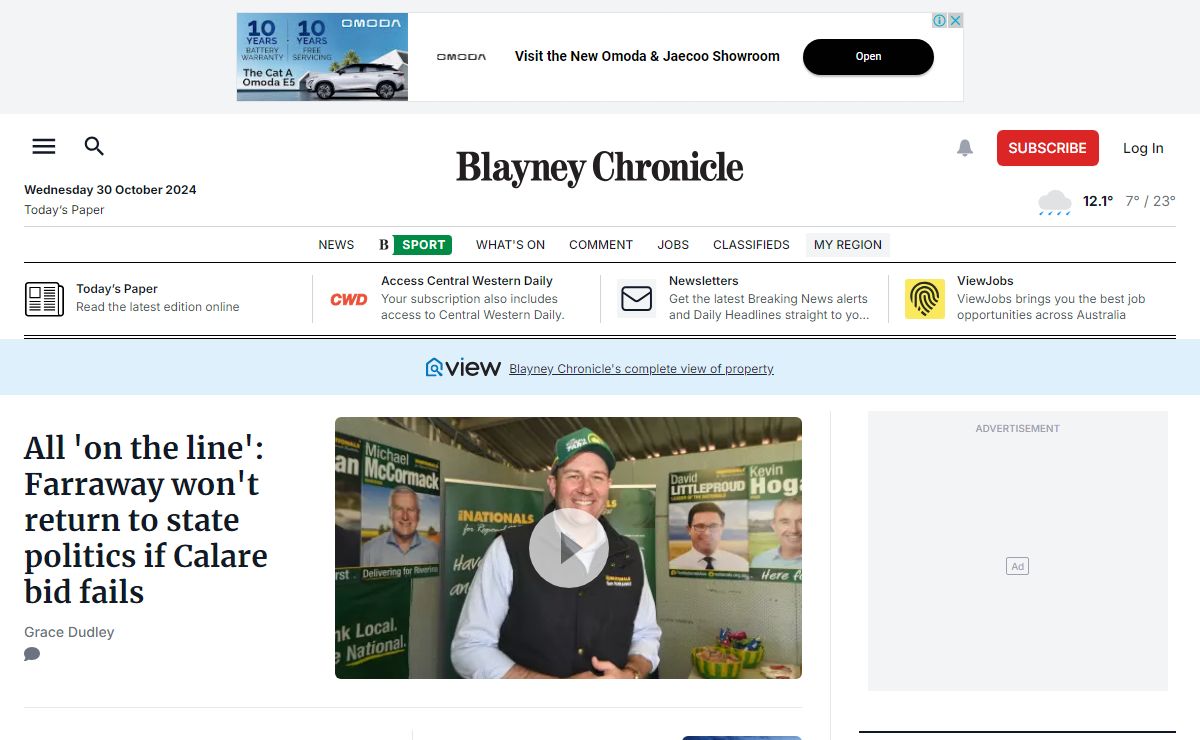Click the sidebar Ad placeholder badge
This screenshot has width=1200, height=740.
tap(1017, 566)
